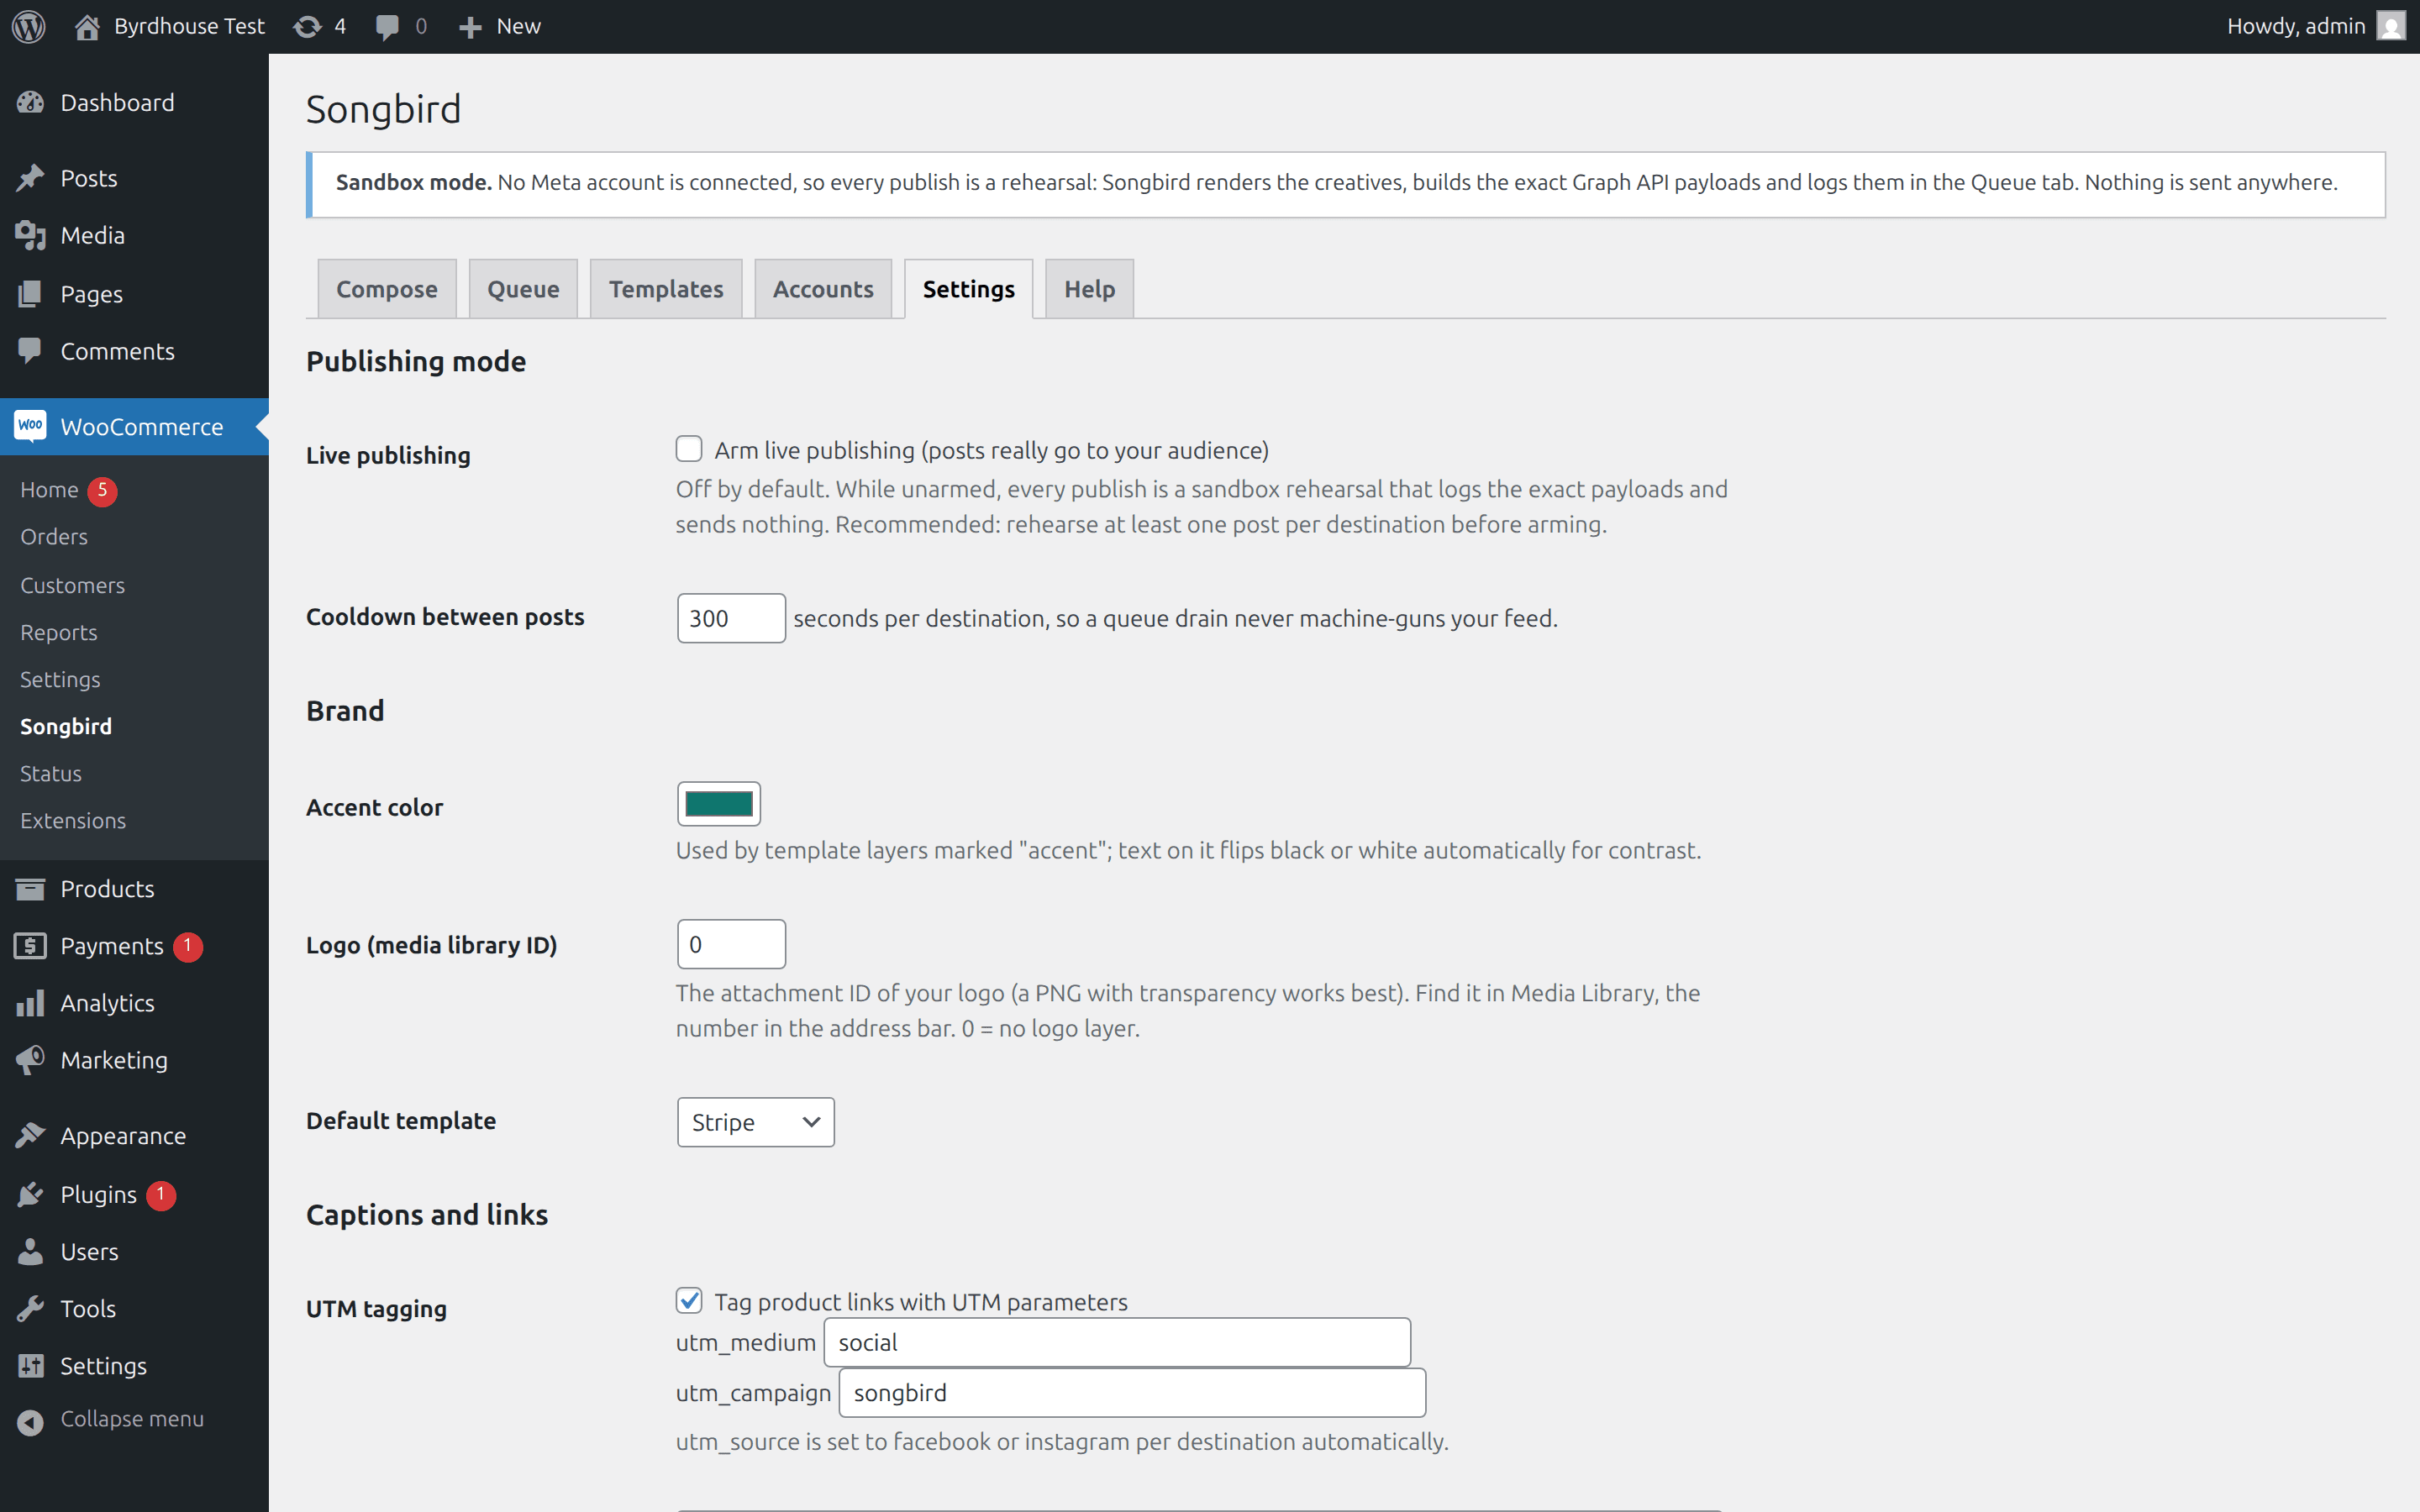The height and width of the screenshot is (1512, 2420).
Task: Switch to the Compose tab
Action: tap(387, 289)
